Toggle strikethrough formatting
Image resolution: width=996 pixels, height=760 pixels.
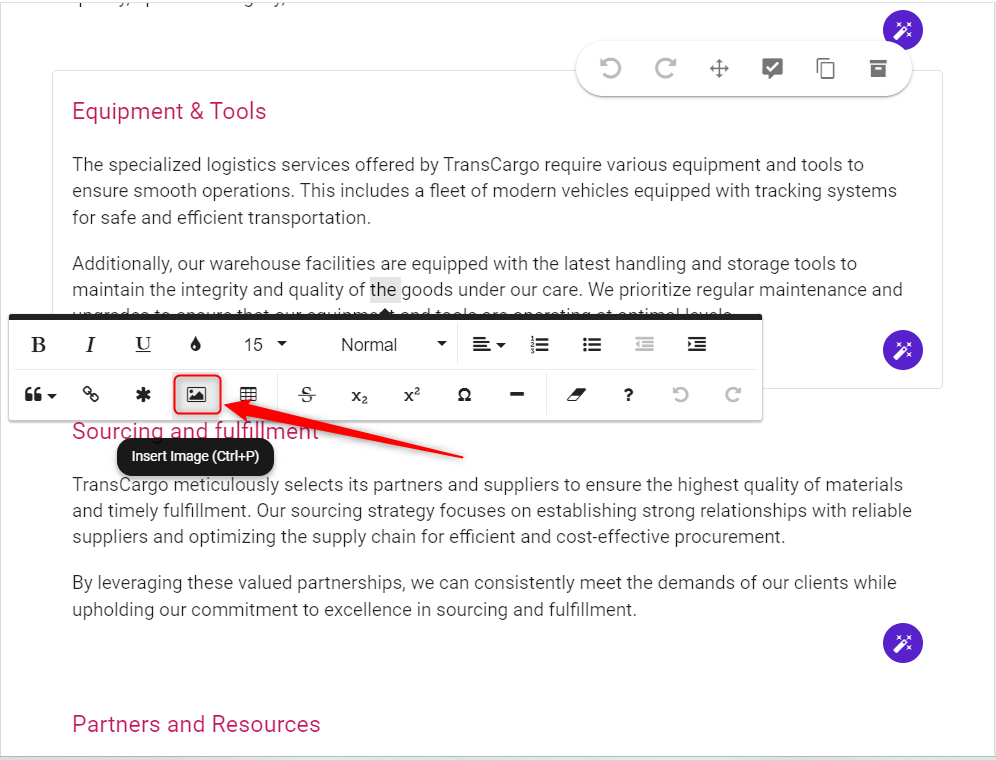tap(307, 395)
